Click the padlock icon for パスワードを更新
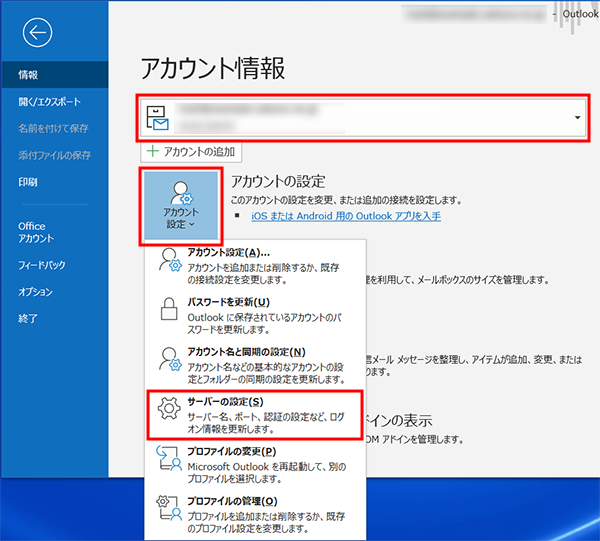 tap(168, 311)
